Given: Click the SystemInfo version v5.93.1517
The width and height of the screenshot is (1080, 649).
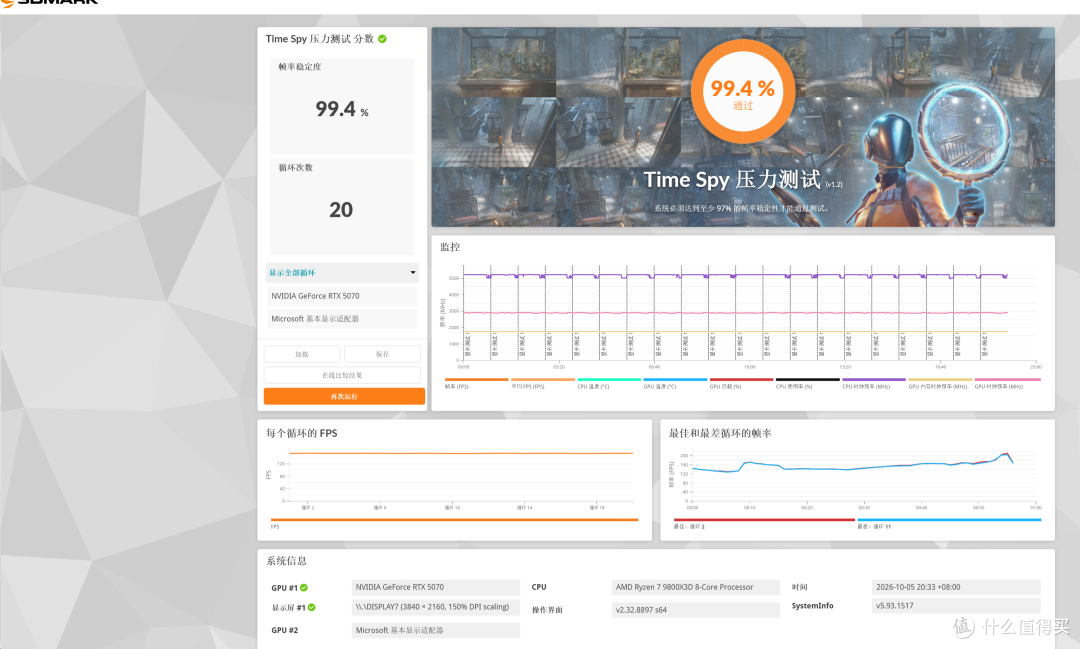Looking at the screenshot, I should click(956, 606).
